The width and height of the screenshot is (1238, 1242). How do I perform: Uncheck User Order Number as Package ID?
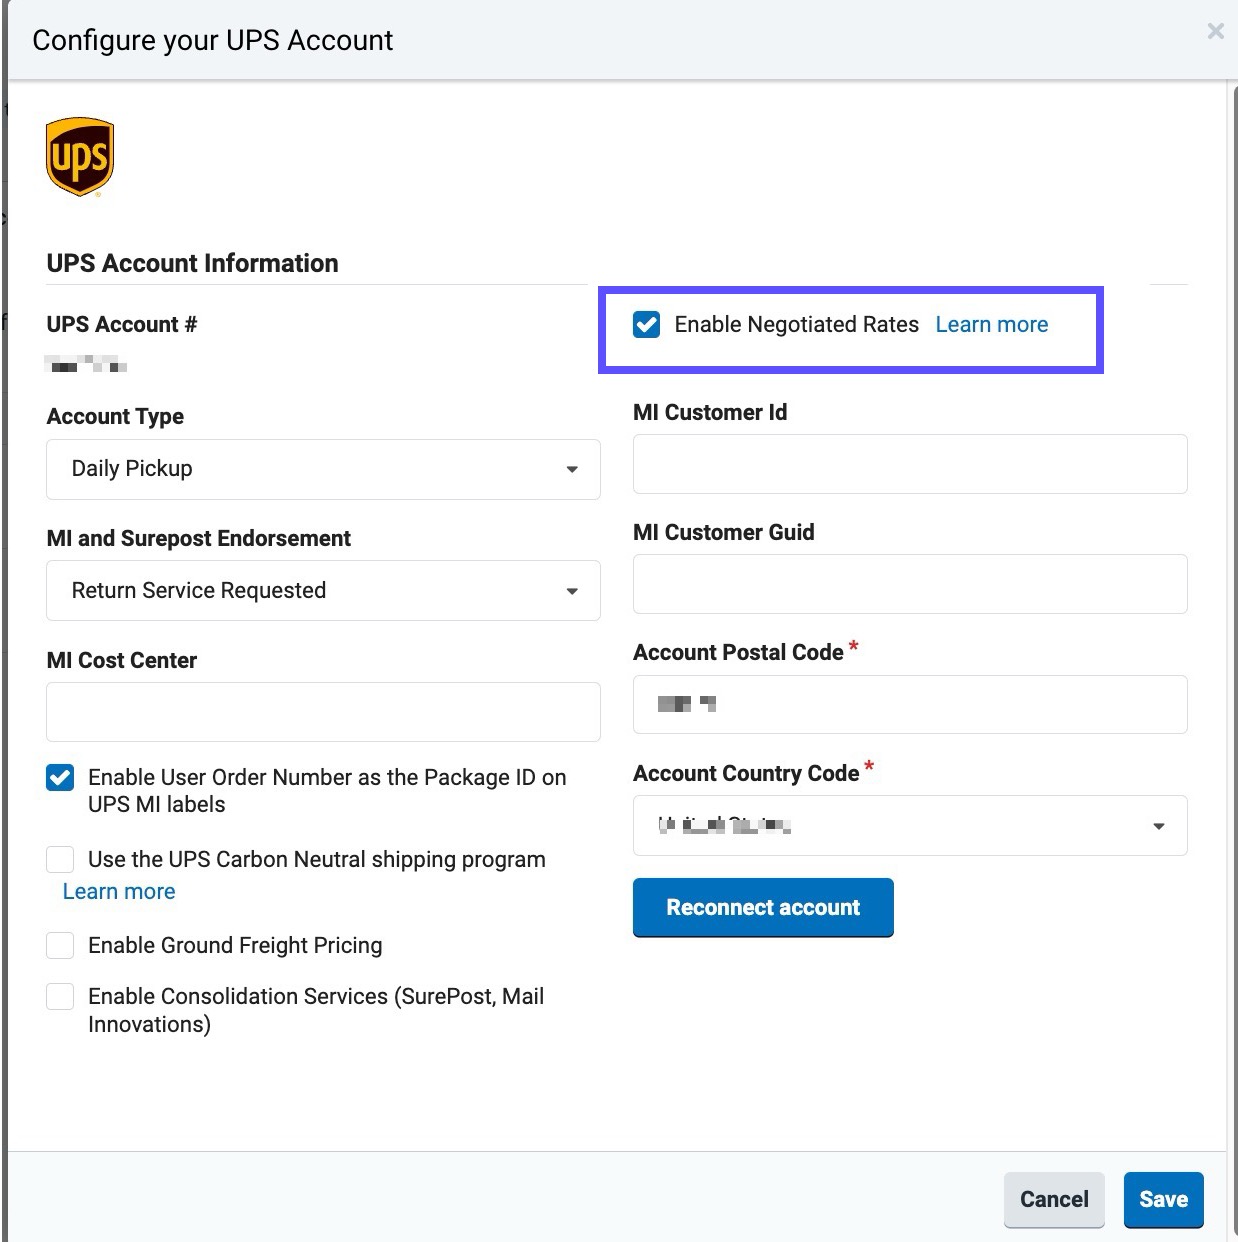(x=60, y=777)
